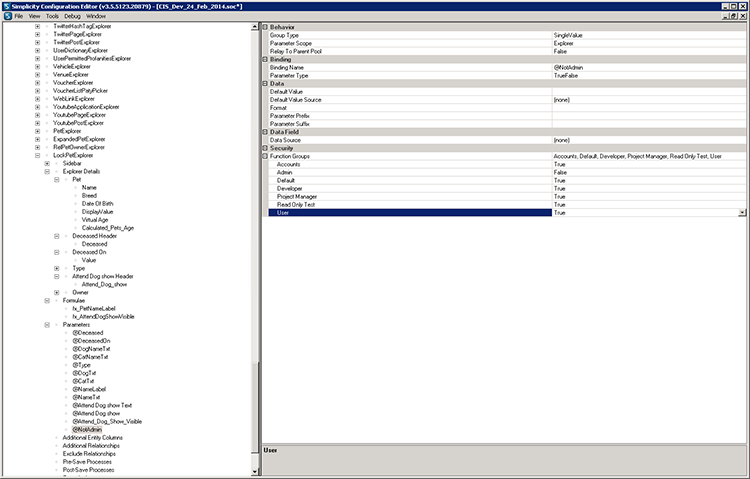750x479 pixels.
Task: Select Additional Entity Columns node
Action: pos(92,438)
